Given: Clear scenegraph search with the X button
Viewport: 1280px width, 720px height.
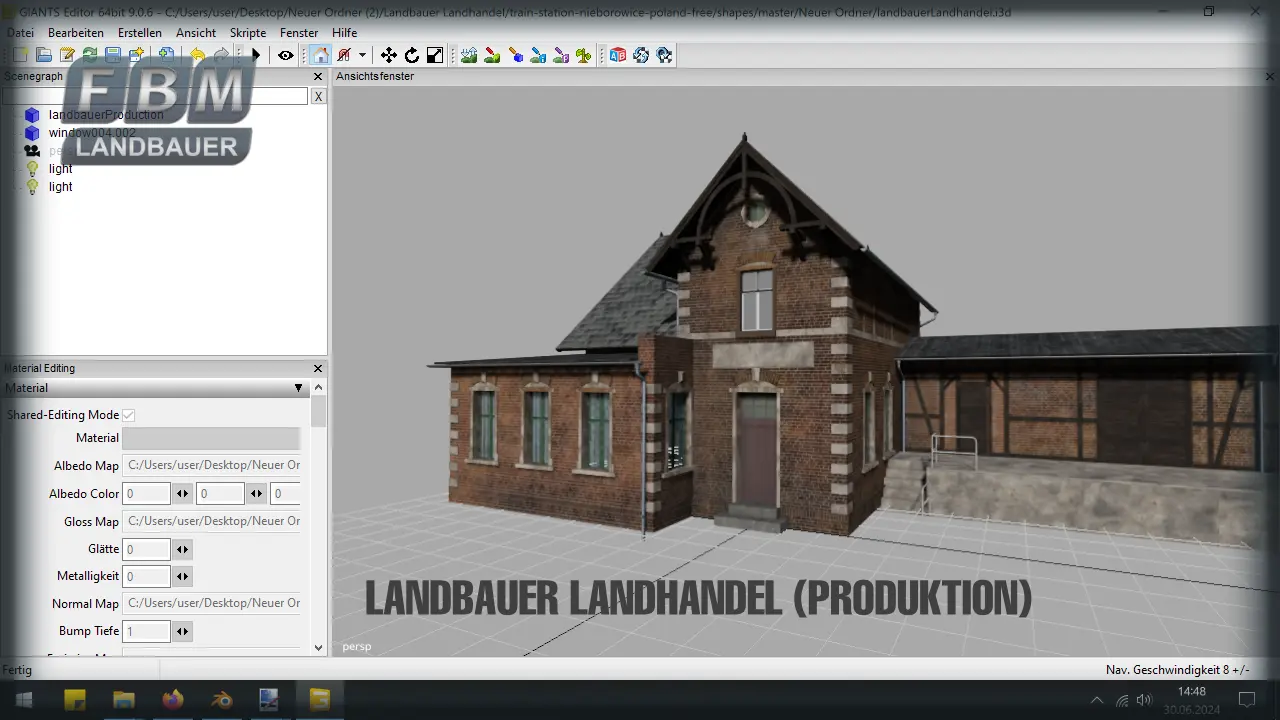Looking at the screenshot, I should click(318, 96).
